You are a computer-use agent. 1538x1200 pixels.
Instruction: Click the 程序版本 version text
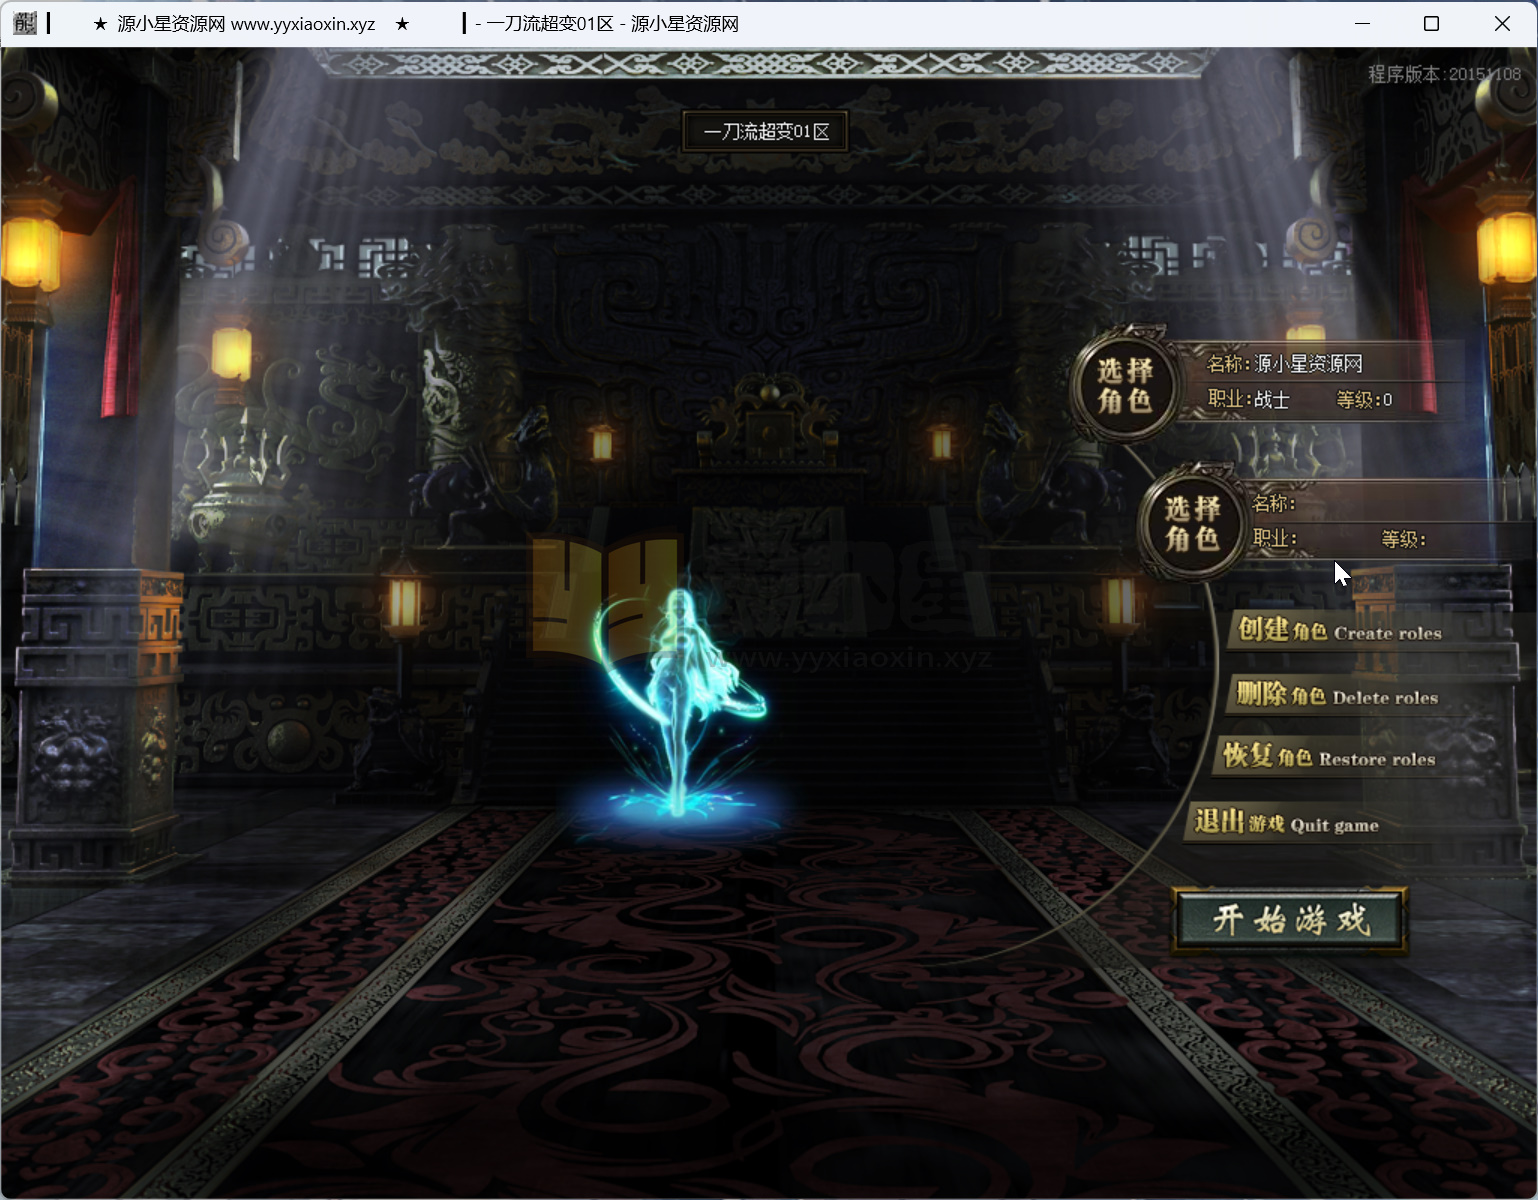[1443, 74]
